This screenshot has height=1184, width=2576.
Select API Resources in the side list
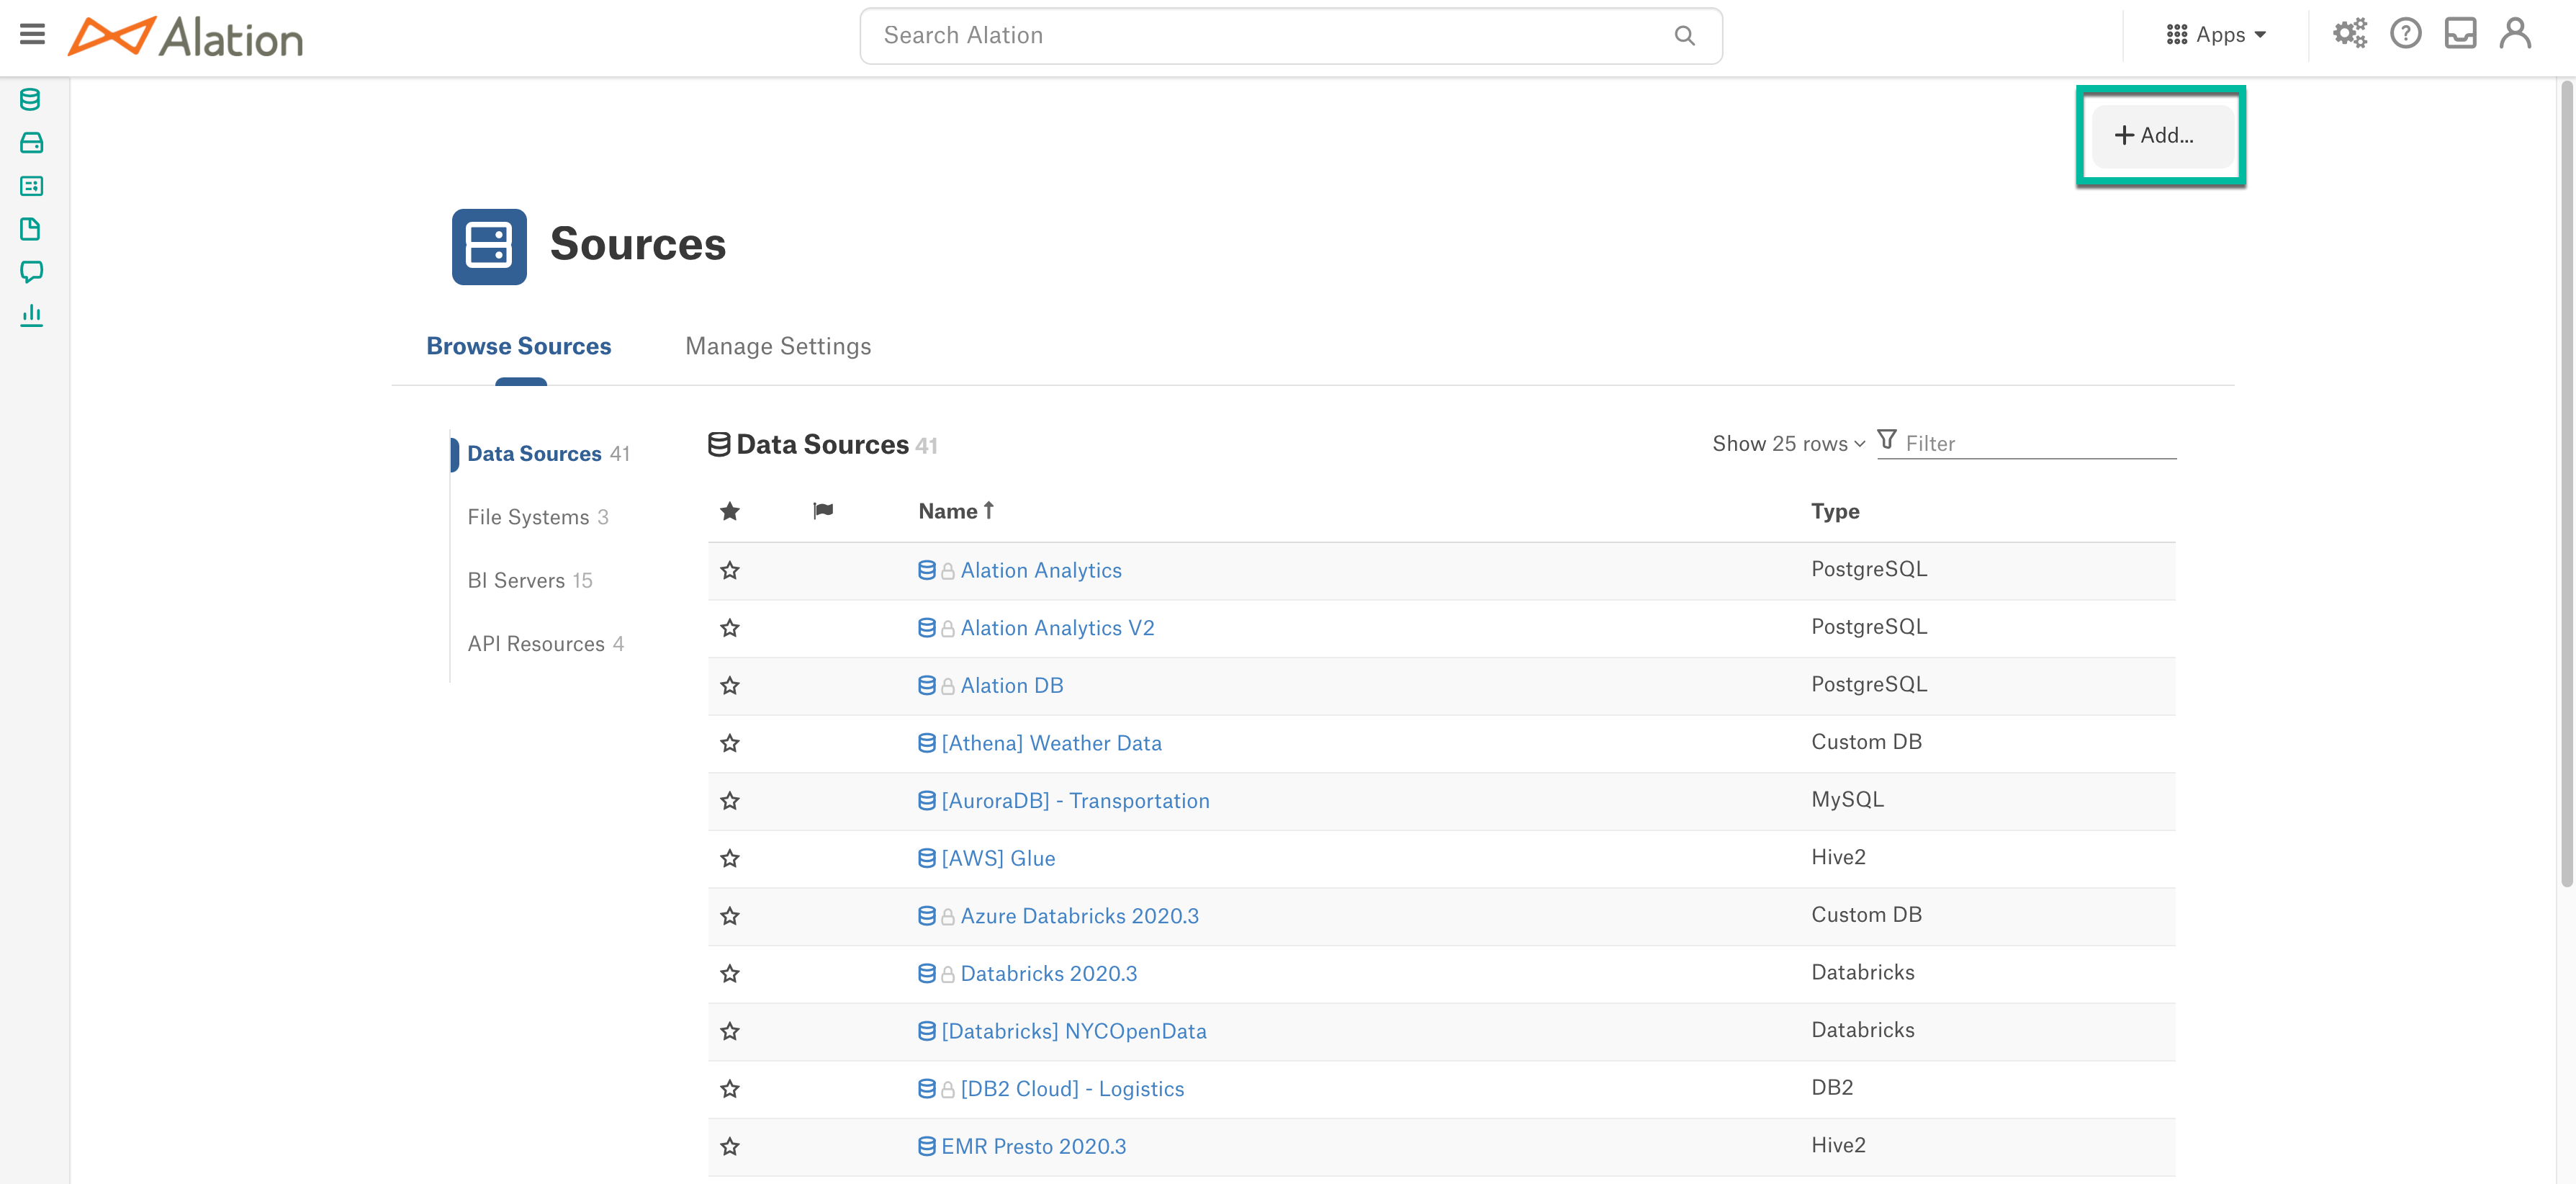coord(545,644)
